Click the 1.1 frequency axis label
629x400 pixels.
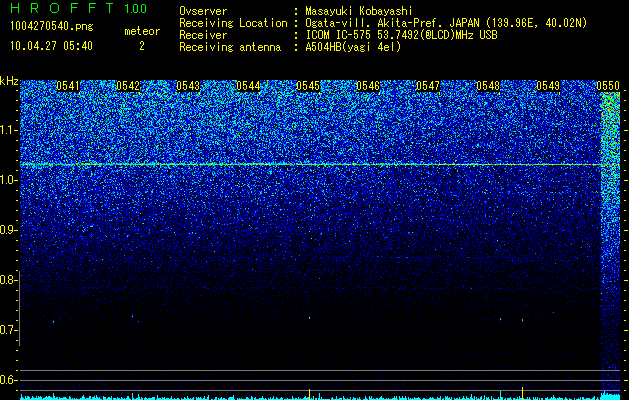coord(8,130)
